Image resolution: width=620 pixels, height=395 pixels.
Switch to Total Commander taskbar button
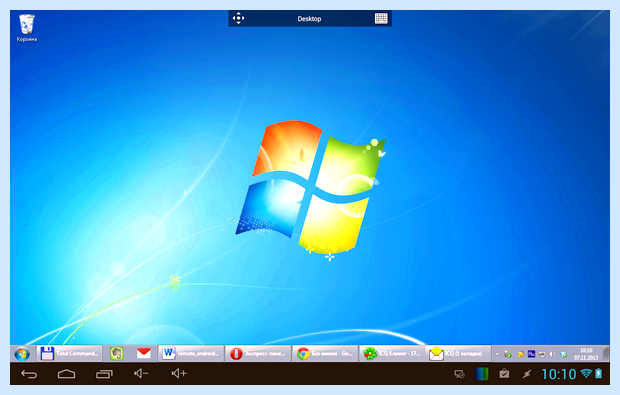click(x=70, y=353)
